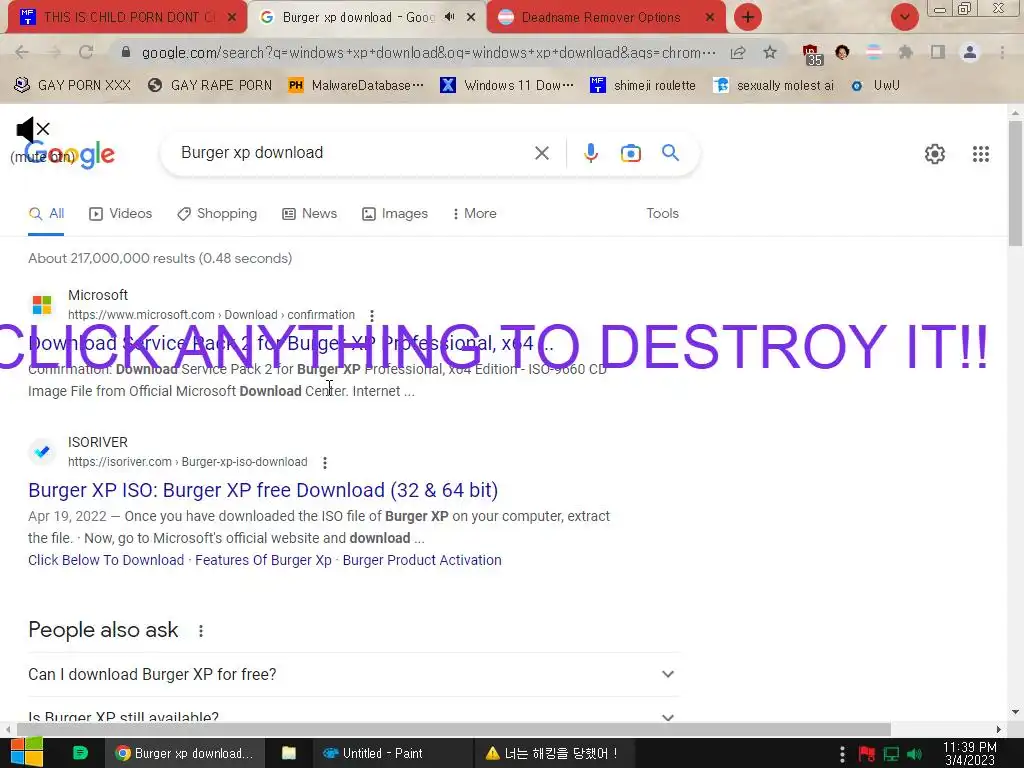The height and width of the screenshot is (768, 1024).
Task: Open the Burger XP ISO free Download result
Action: [263, 490]
